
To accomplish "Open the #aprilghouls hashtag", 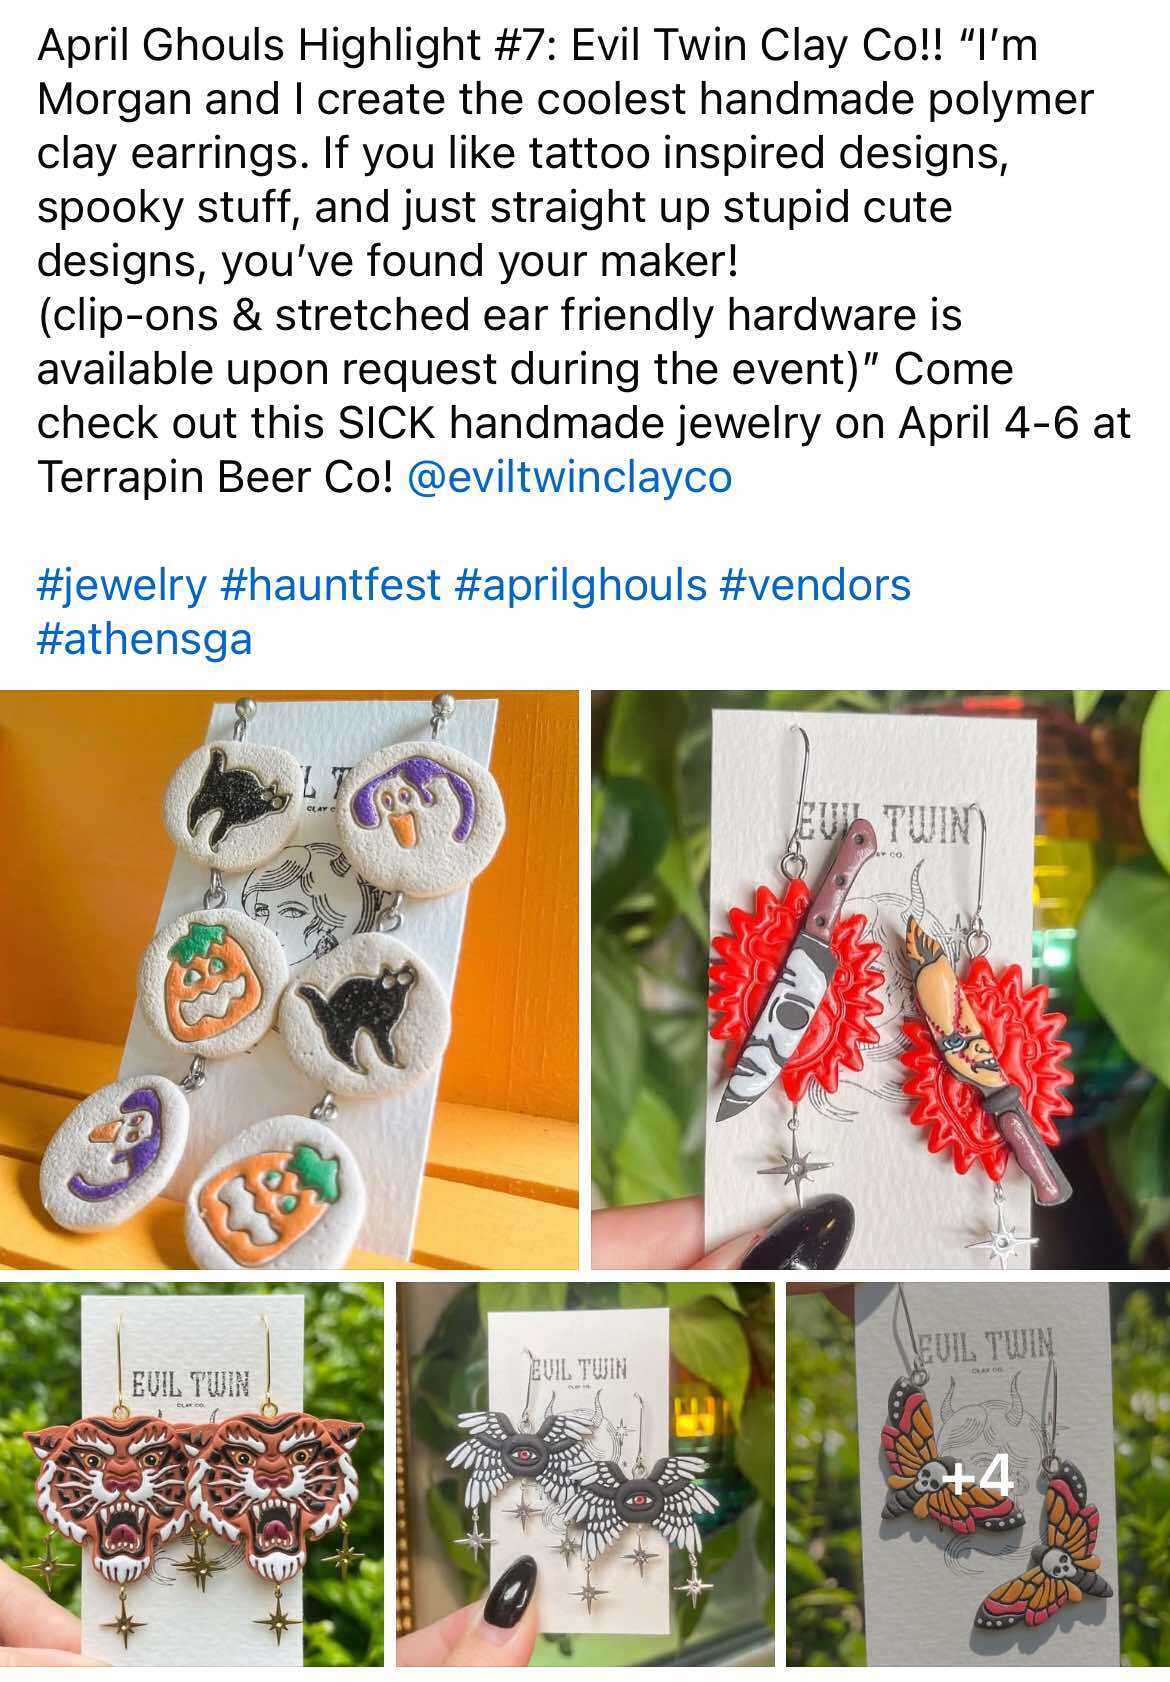I will pos(580,585).
